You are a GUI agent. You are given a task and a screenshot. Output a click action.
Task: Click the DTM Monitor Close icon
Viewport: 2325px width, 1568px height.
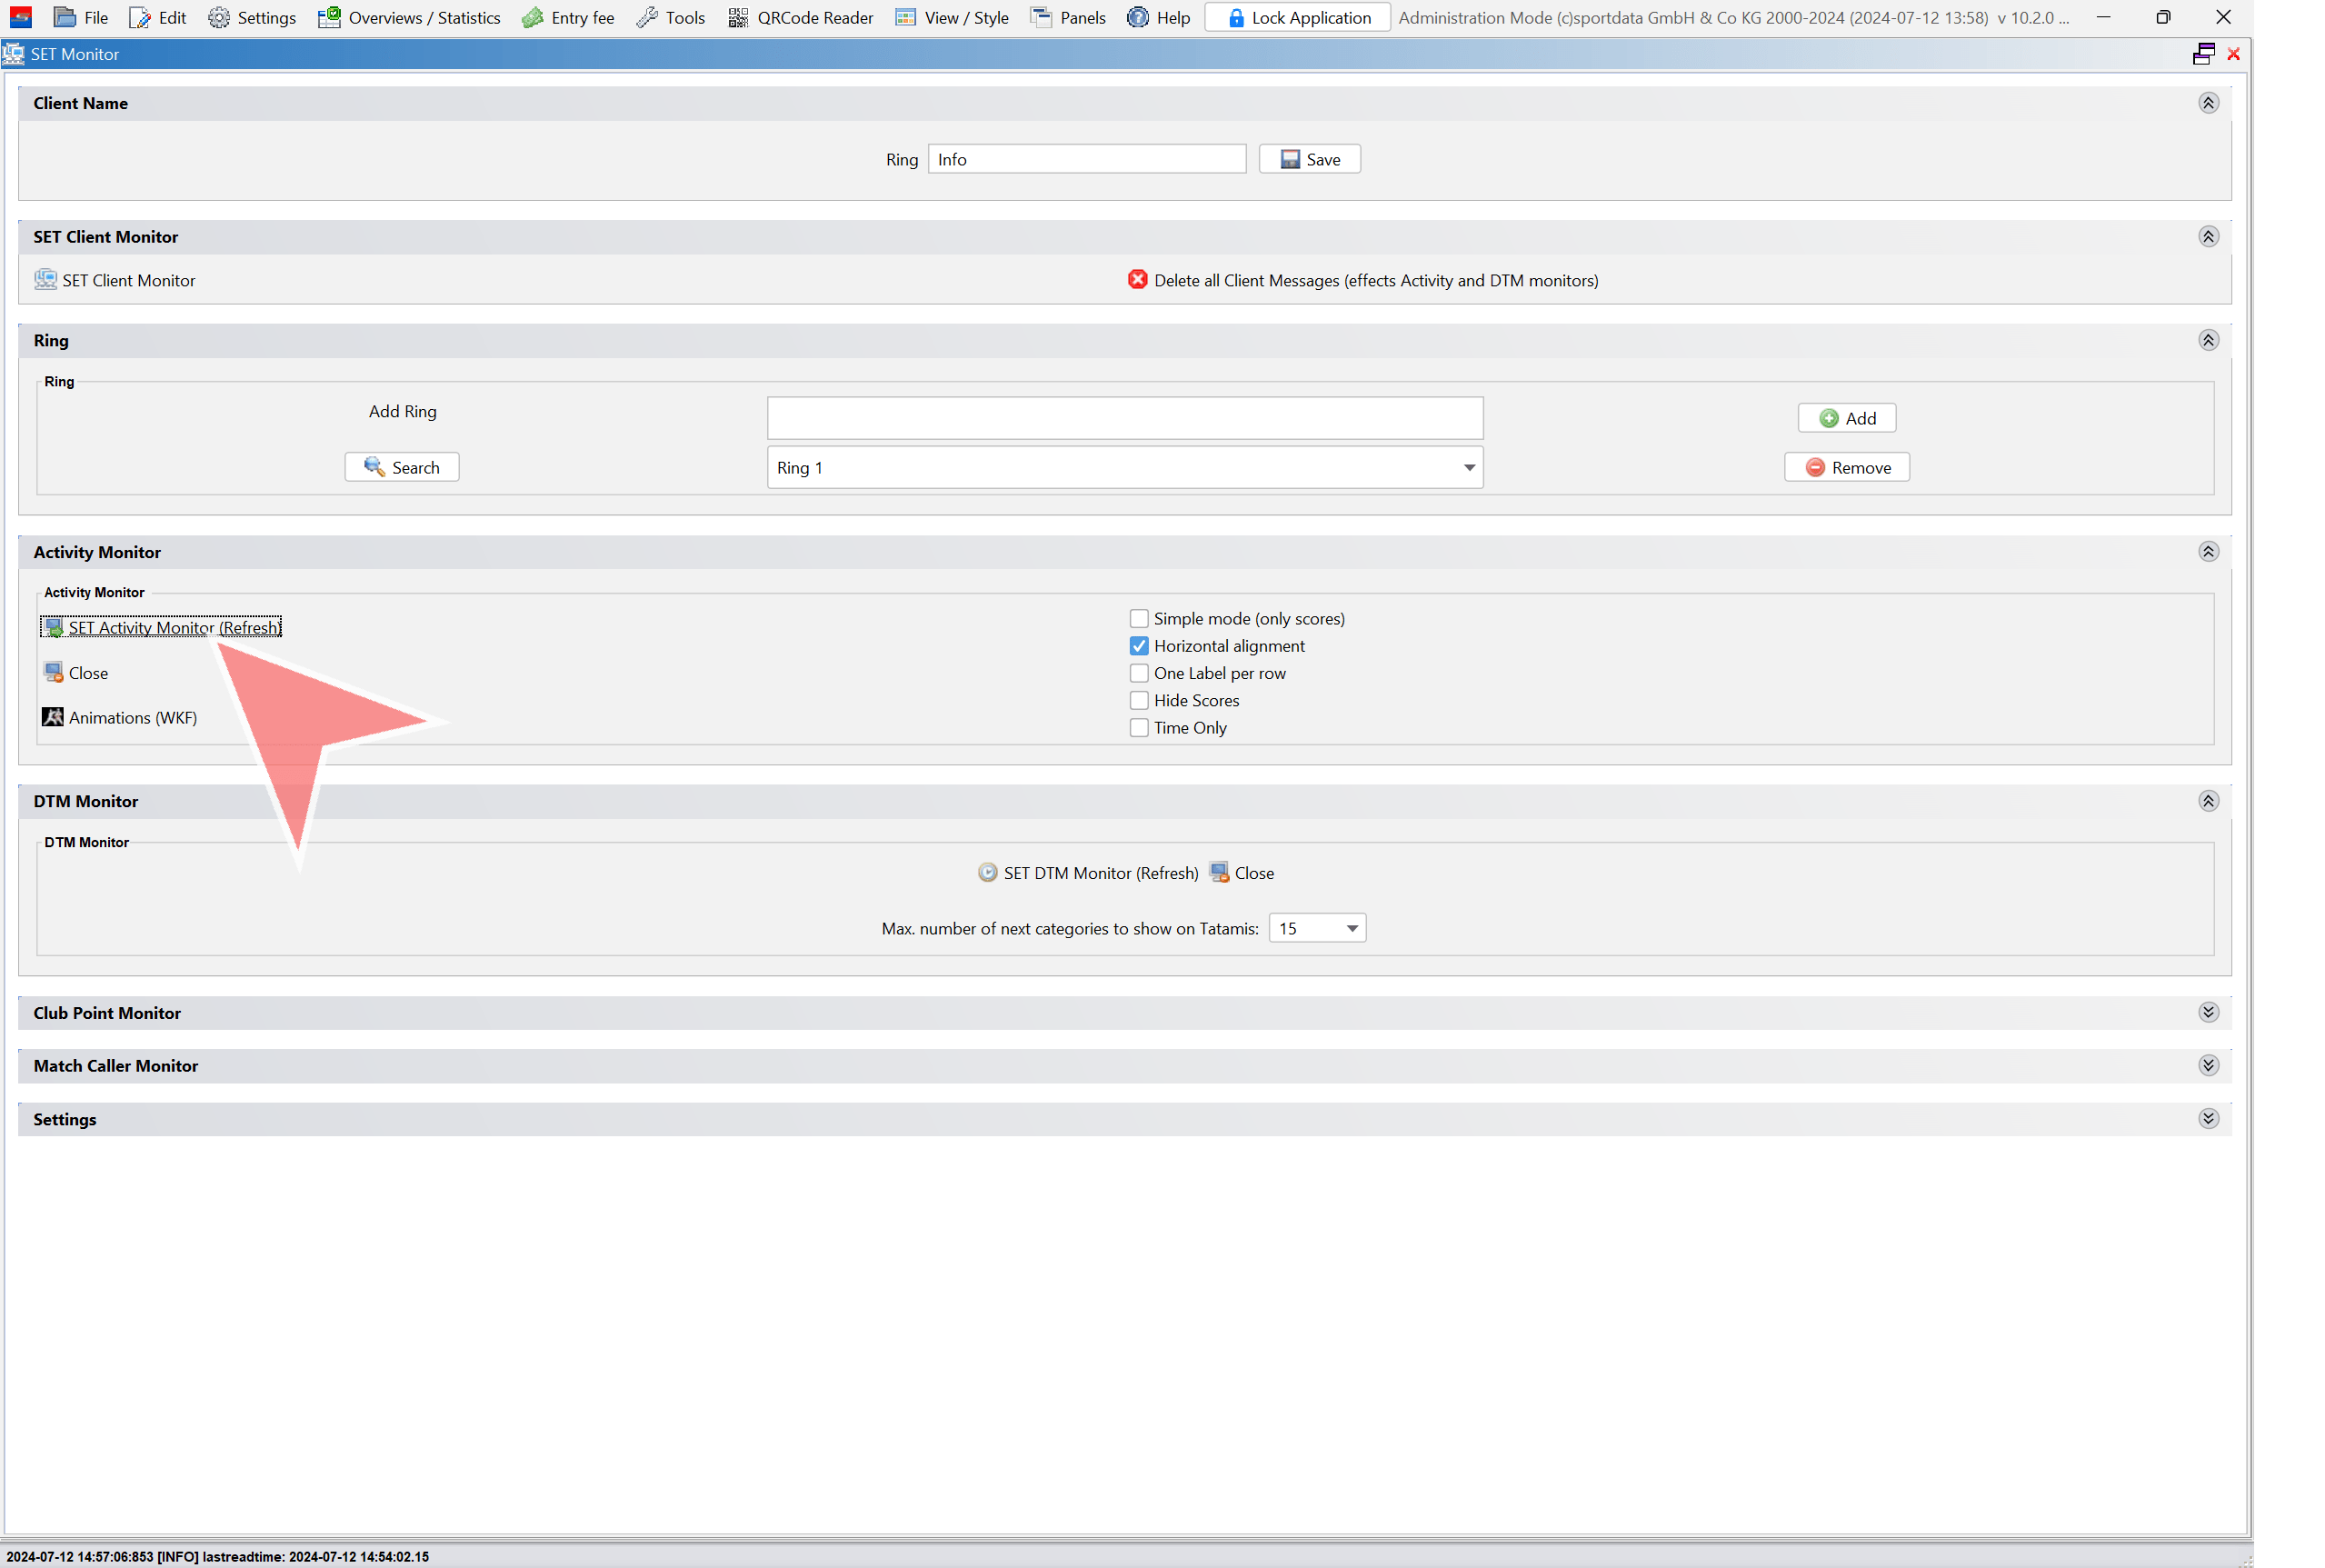point(1219,872)
